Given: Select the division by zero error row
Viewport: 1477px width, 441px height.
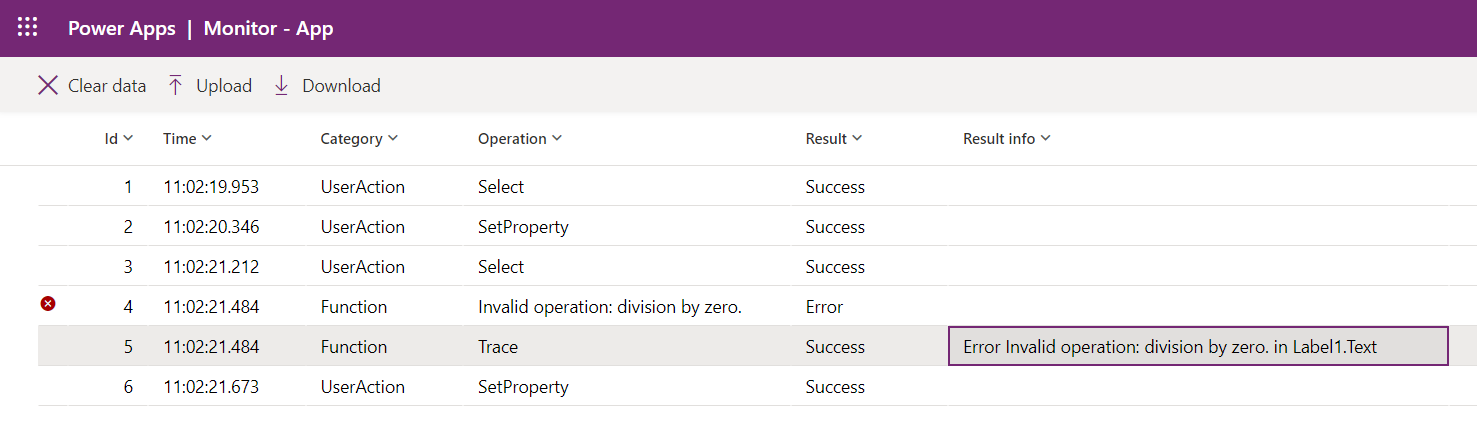Looking at the screenshot, I should (x=609, y=307).
